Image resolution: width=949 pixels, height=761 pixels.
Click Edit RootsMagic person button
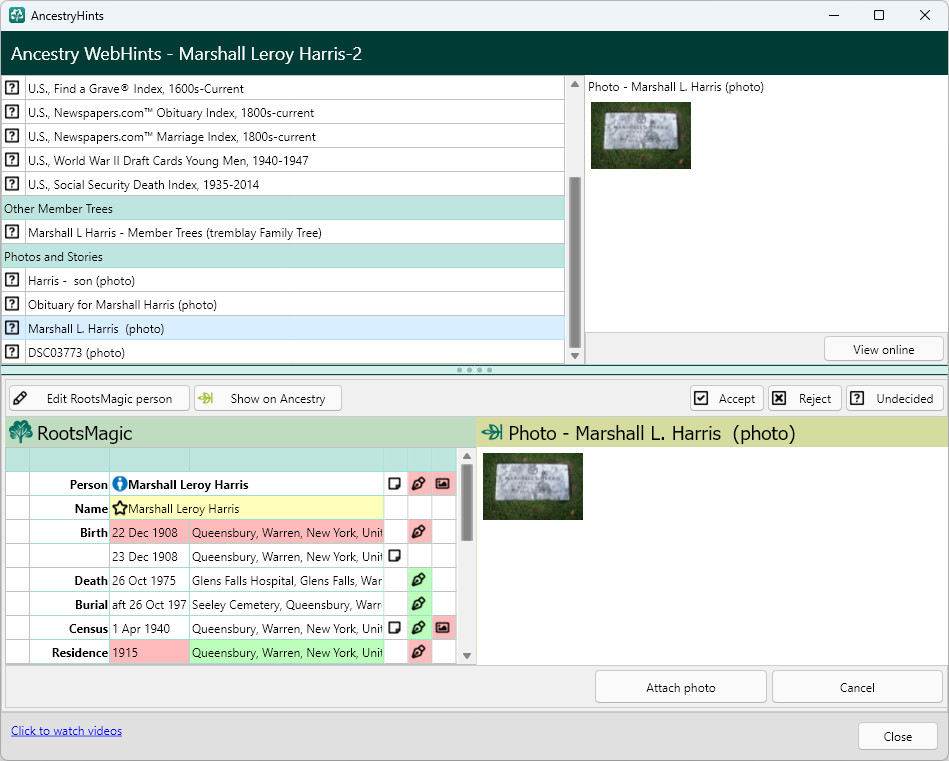coord(99,398)
